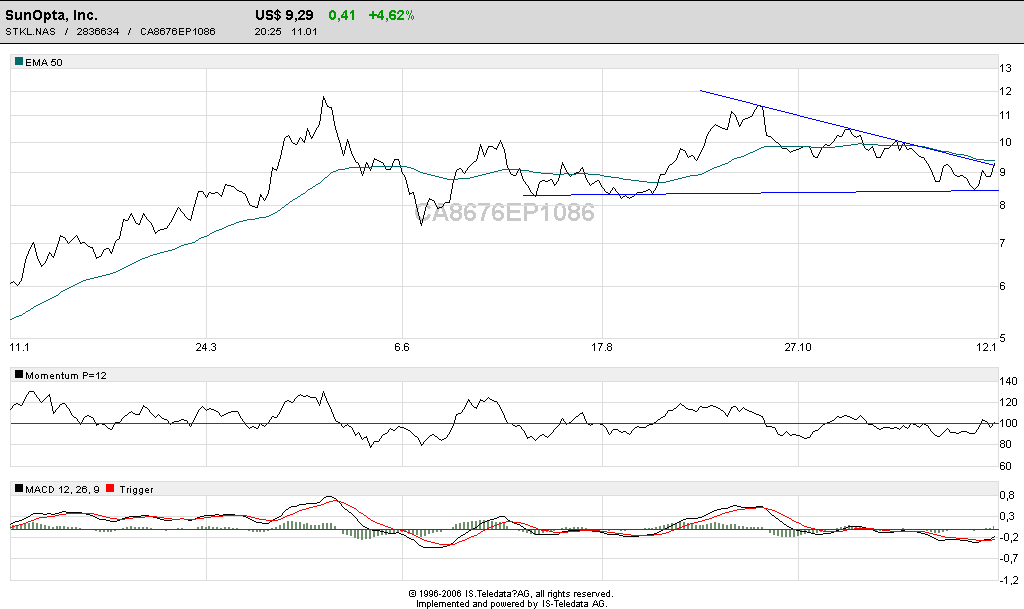Screen dimensions: 1024x609
Task: Click the red Trigger legend swatch
Action: pos(110,488)
